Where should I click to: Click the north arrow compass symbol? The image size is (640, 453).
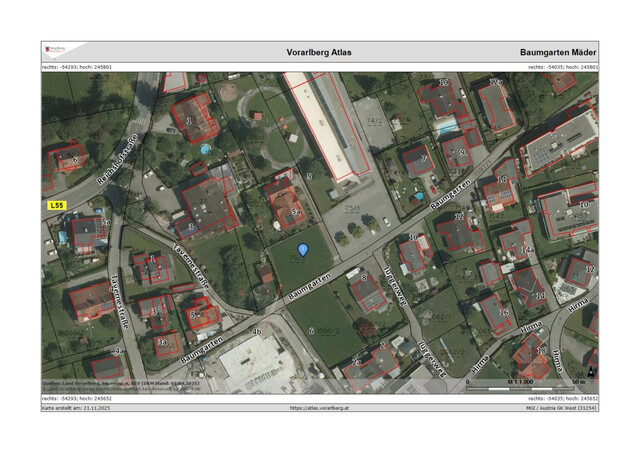tap(592, 371)
